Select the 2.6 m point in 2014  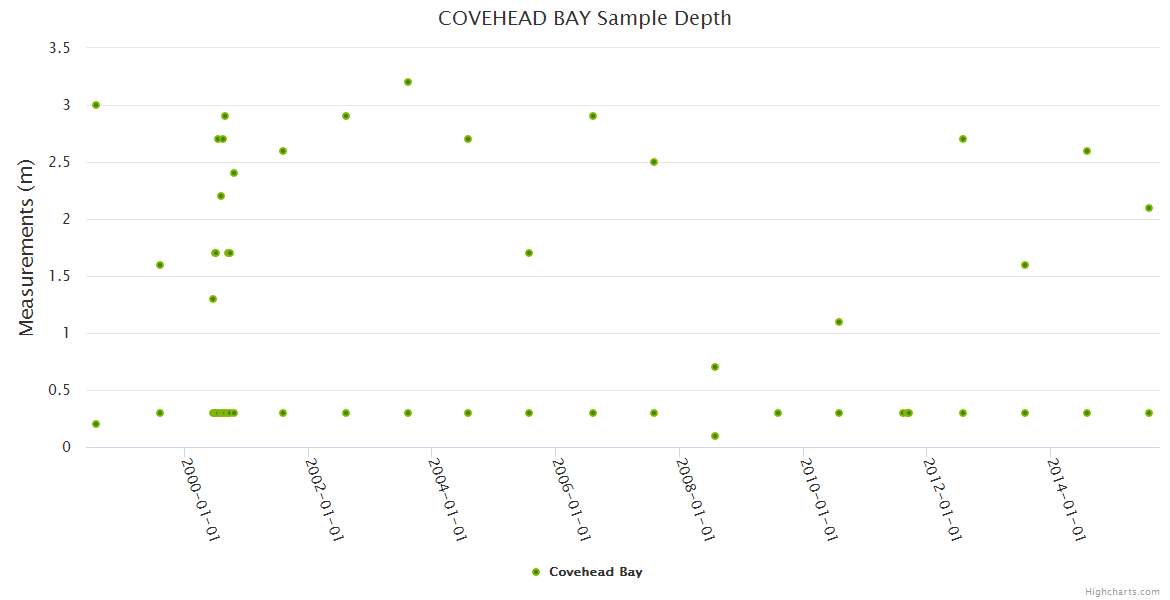tap(1087, 151)
